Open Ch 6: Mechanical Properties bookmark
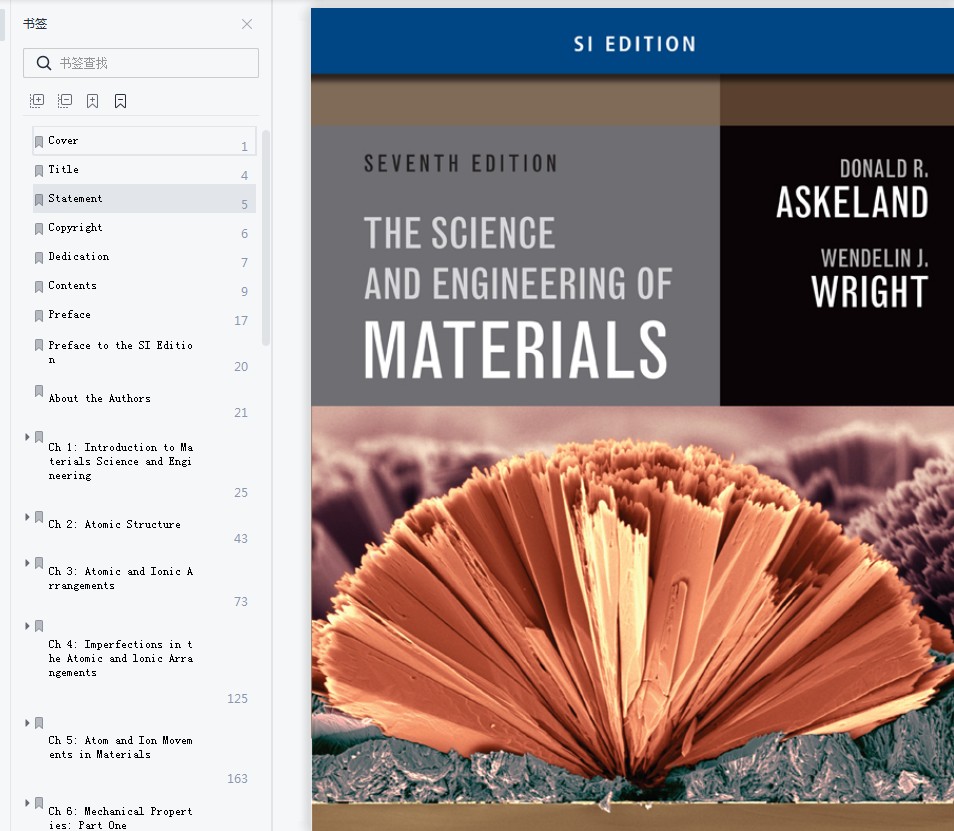 [x=120, y=818]
